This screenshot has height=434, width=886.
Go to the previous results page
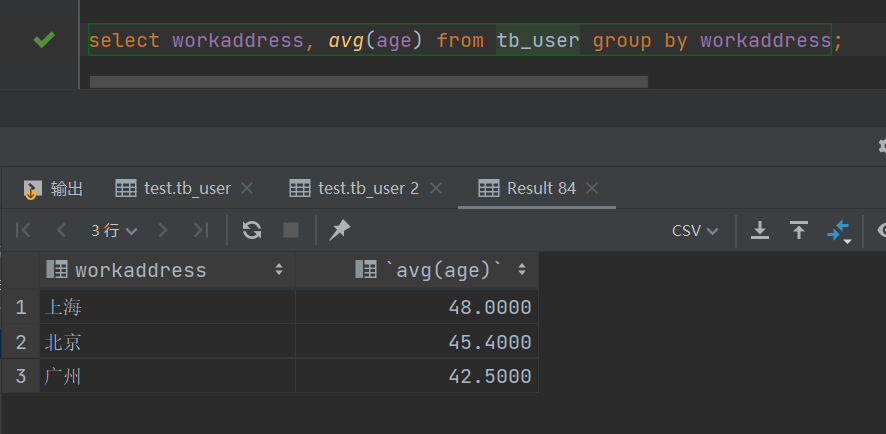coord(62,230)
